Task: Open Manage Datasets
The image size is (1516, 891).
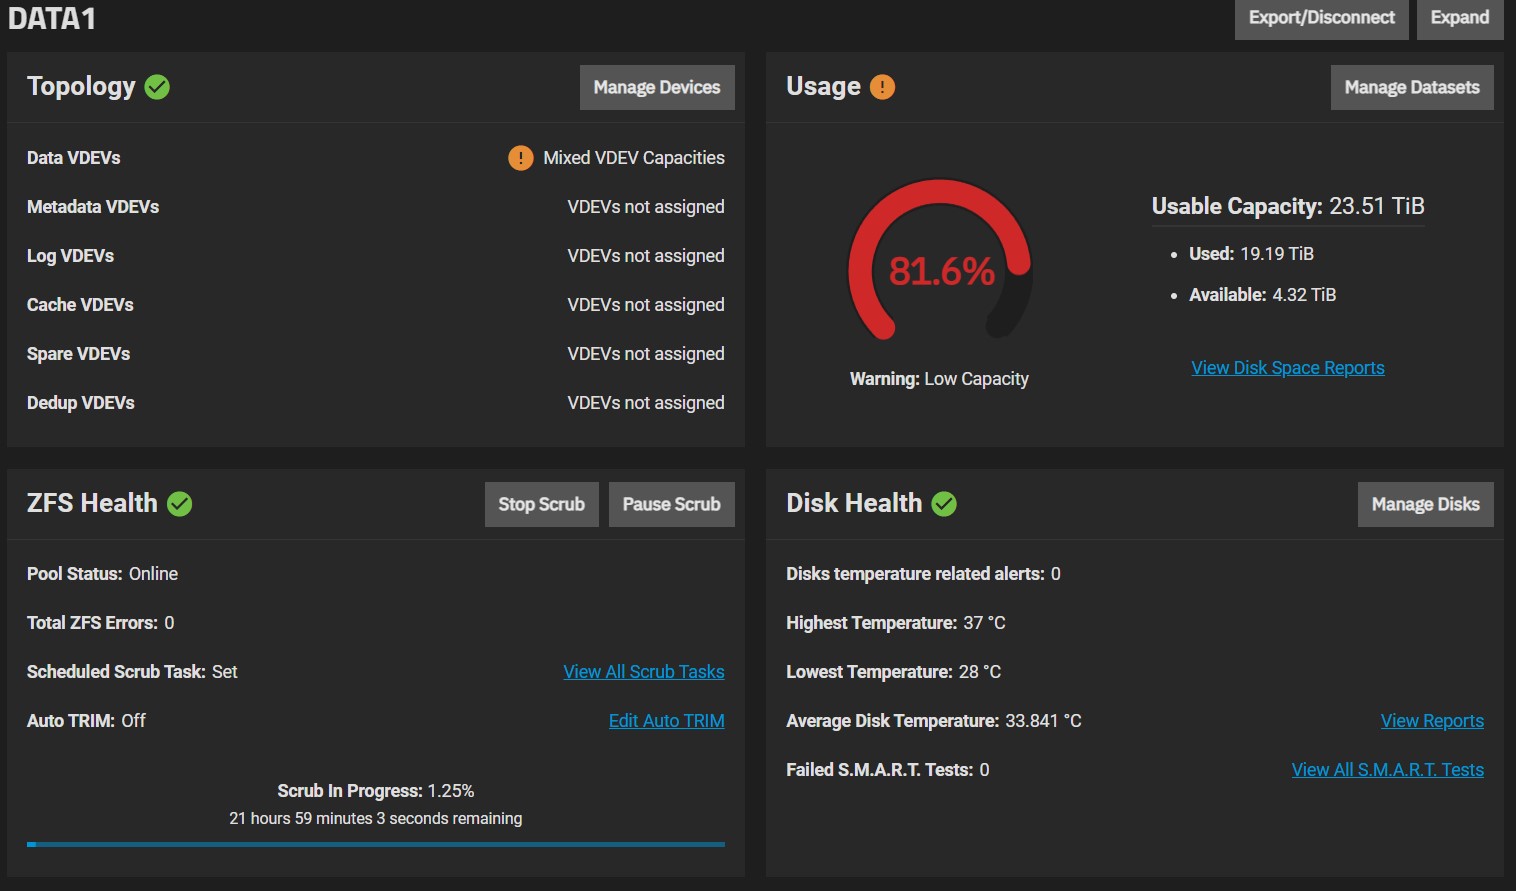Action: coord(1412,88)
